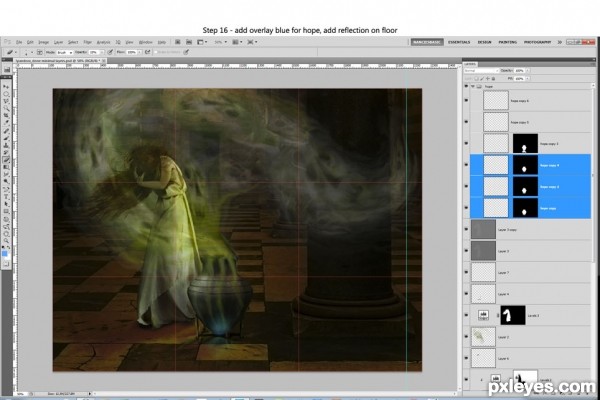Viewport: 600px width, 400px height.
Task: Toggle visibility of Hope copy 3 layer
Action: pyautogui.click(x=466, y=144)
